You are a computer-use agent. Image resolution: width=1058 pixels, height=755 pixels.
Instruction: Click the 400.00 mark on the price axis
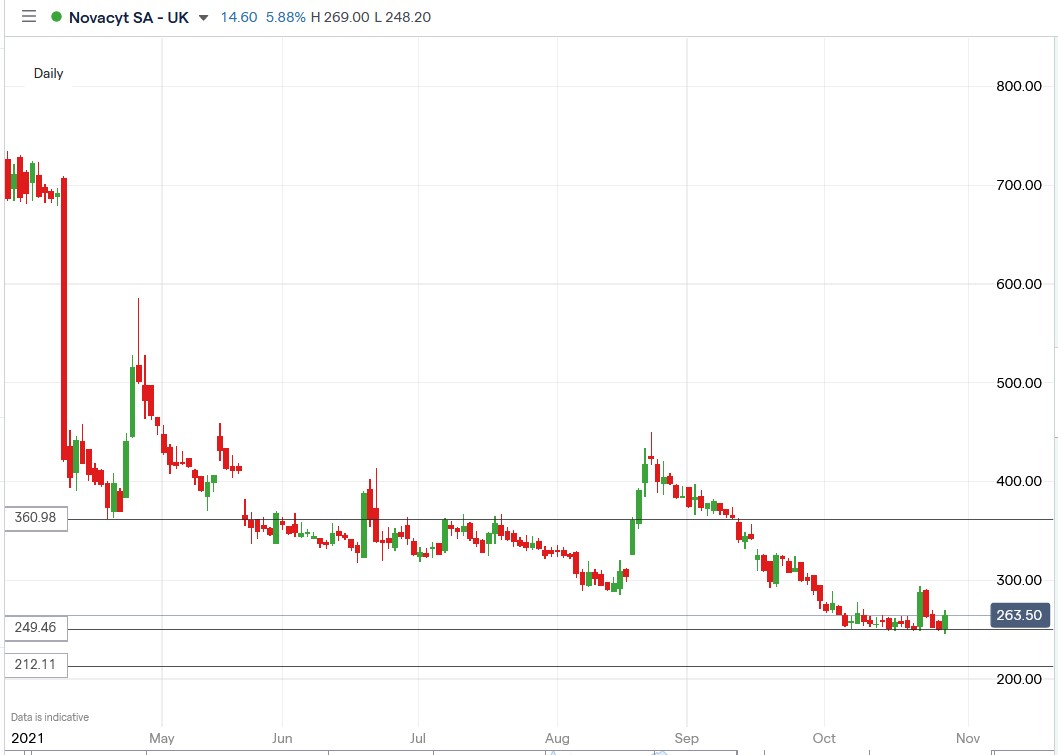[x=1018, y=481]
